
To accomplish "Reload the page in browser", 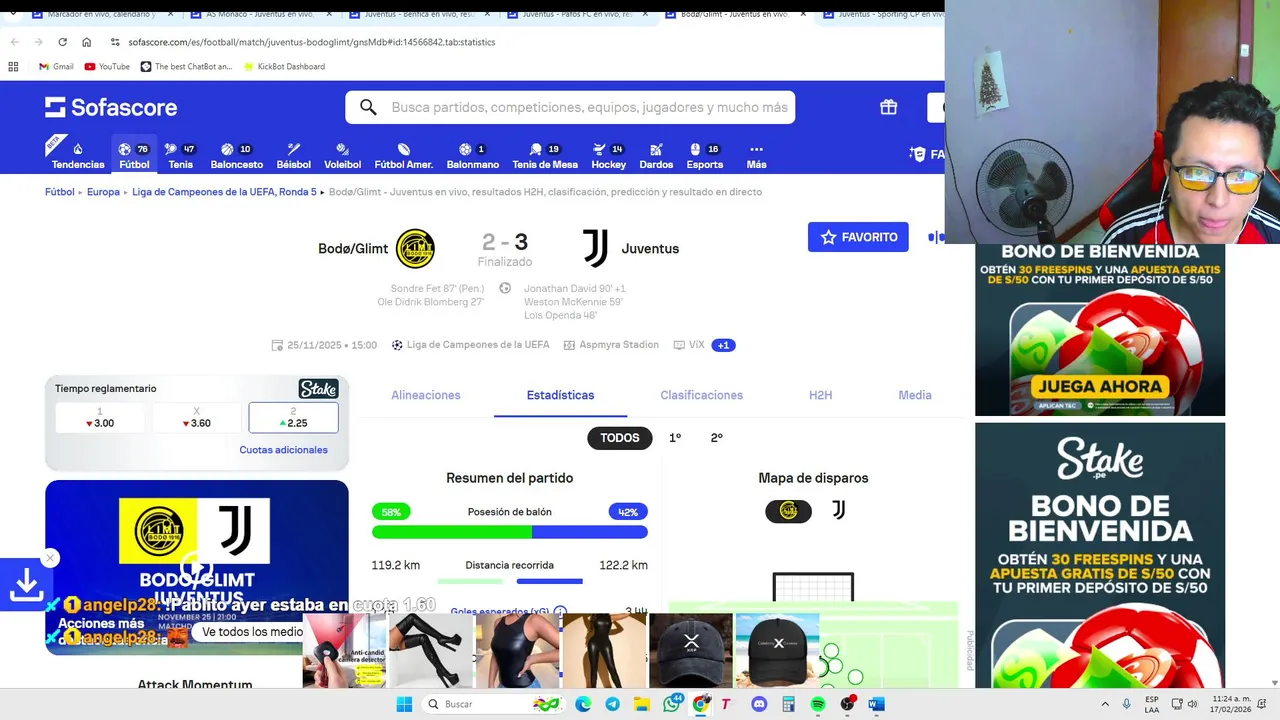I will coord(62,42).
